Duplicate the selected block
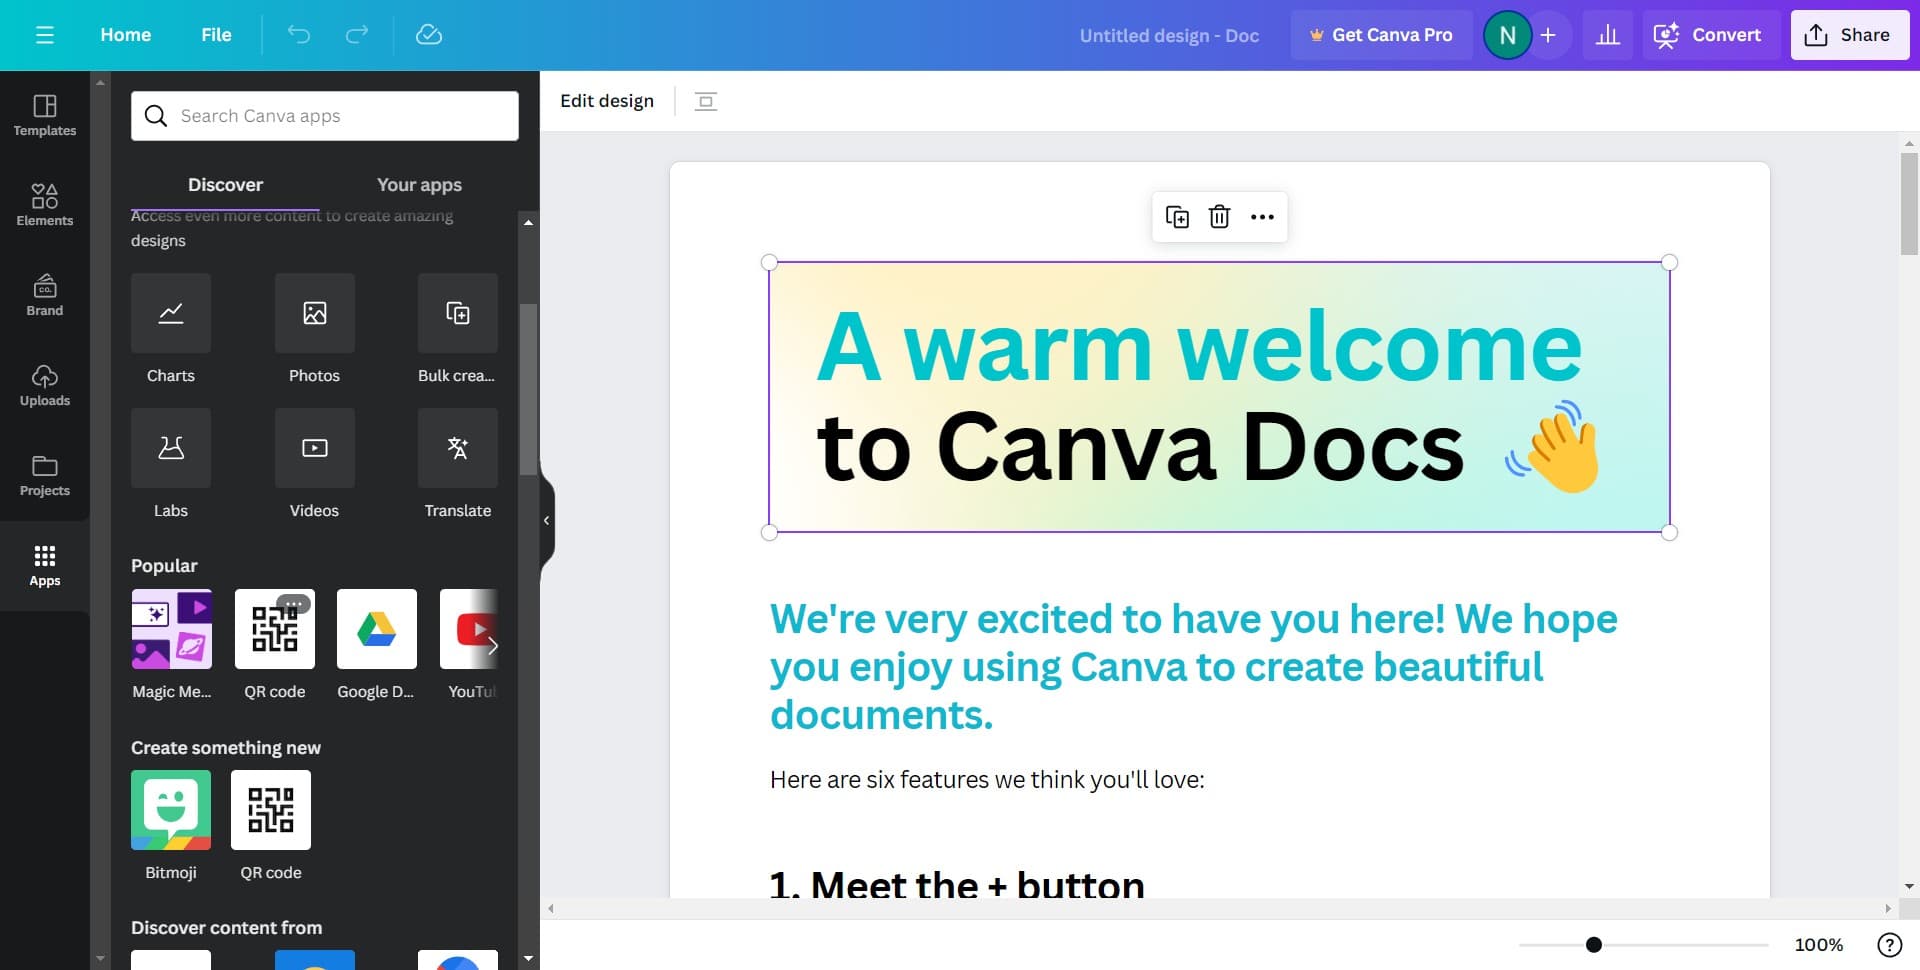 pyautogui.click(x=1177, y=217)
